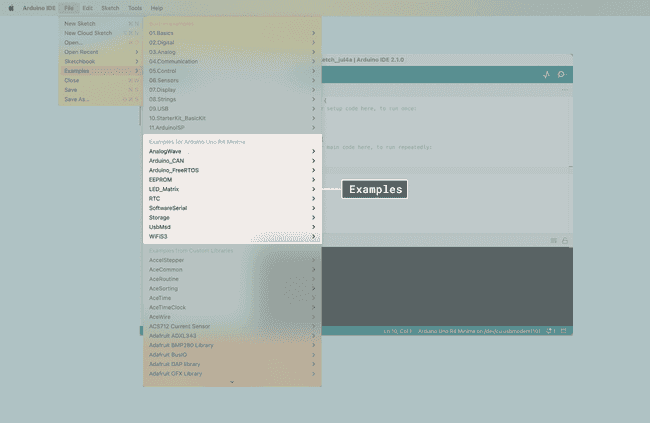This screenshot has width=650, height=423.
Task: Open the Tools menu
Action: (x=134, y=7)
